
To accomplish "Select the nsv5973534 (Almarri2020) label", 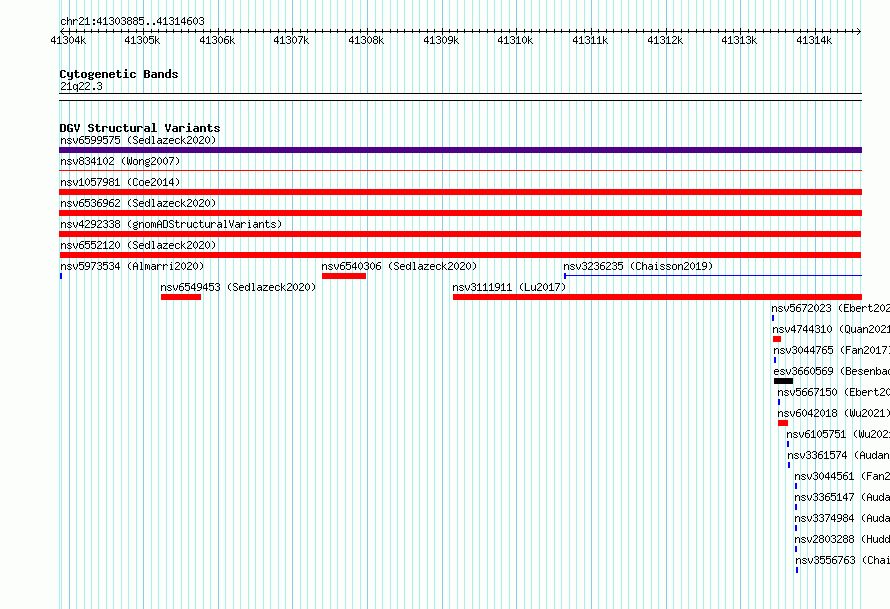I will 132,266.
